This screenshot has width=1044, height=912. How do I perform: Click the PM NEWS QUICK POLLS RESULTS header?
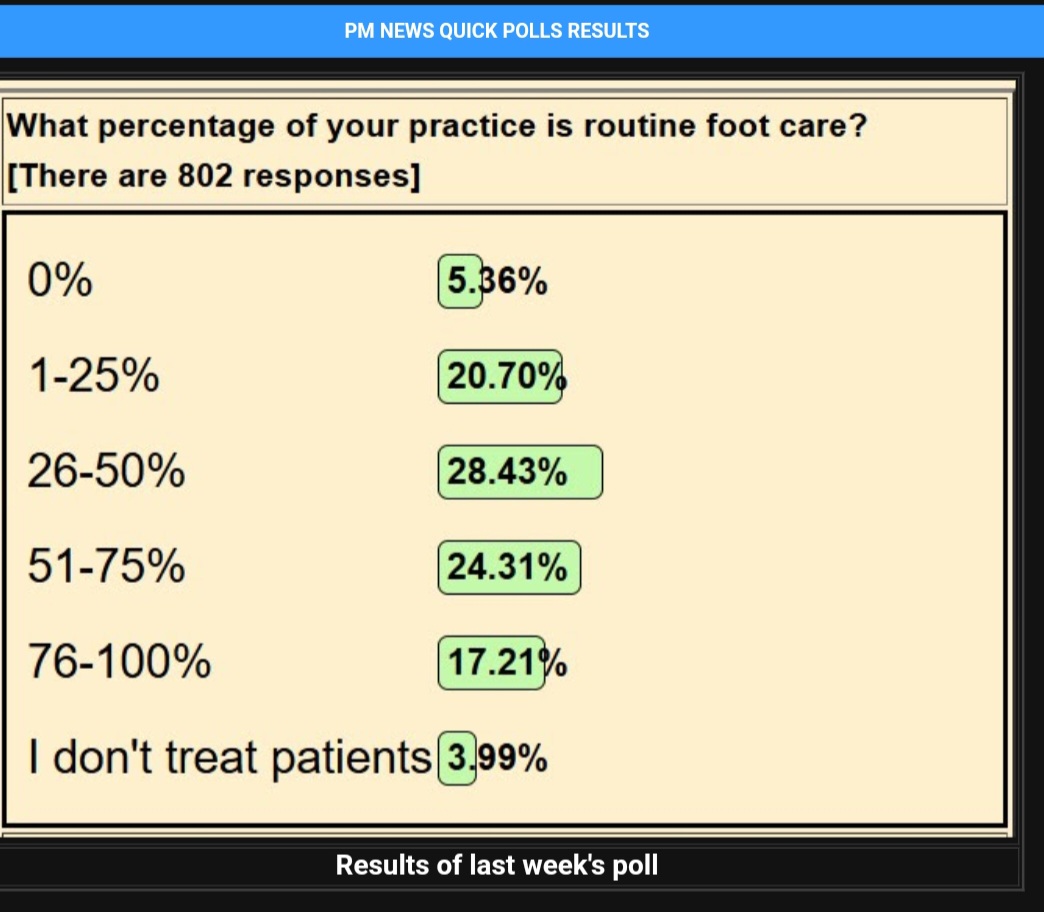pos(497,31)
